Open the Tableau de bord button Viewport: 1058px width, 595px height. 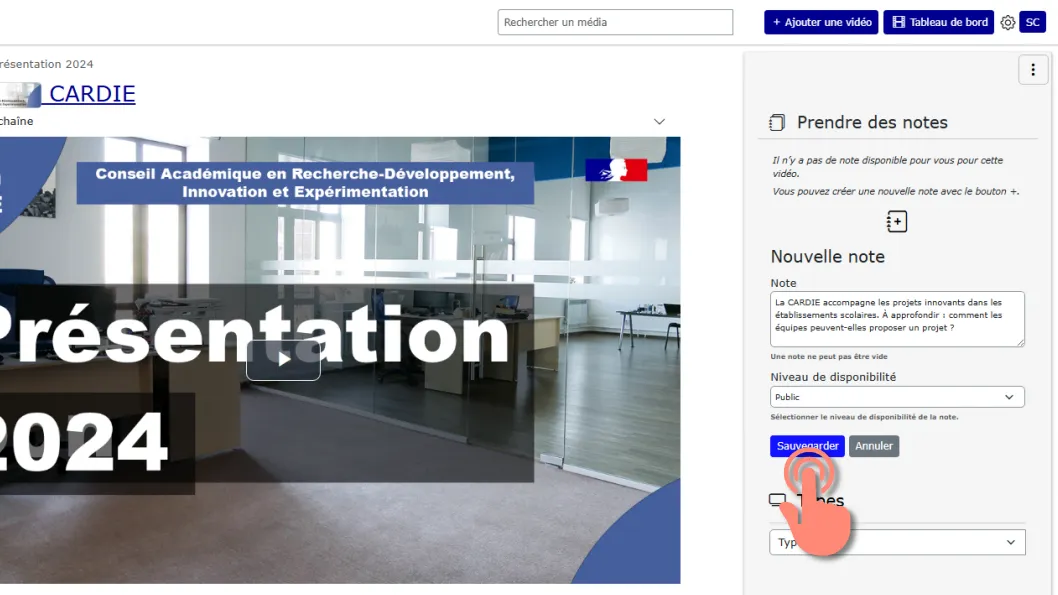[x=939, y=22]
